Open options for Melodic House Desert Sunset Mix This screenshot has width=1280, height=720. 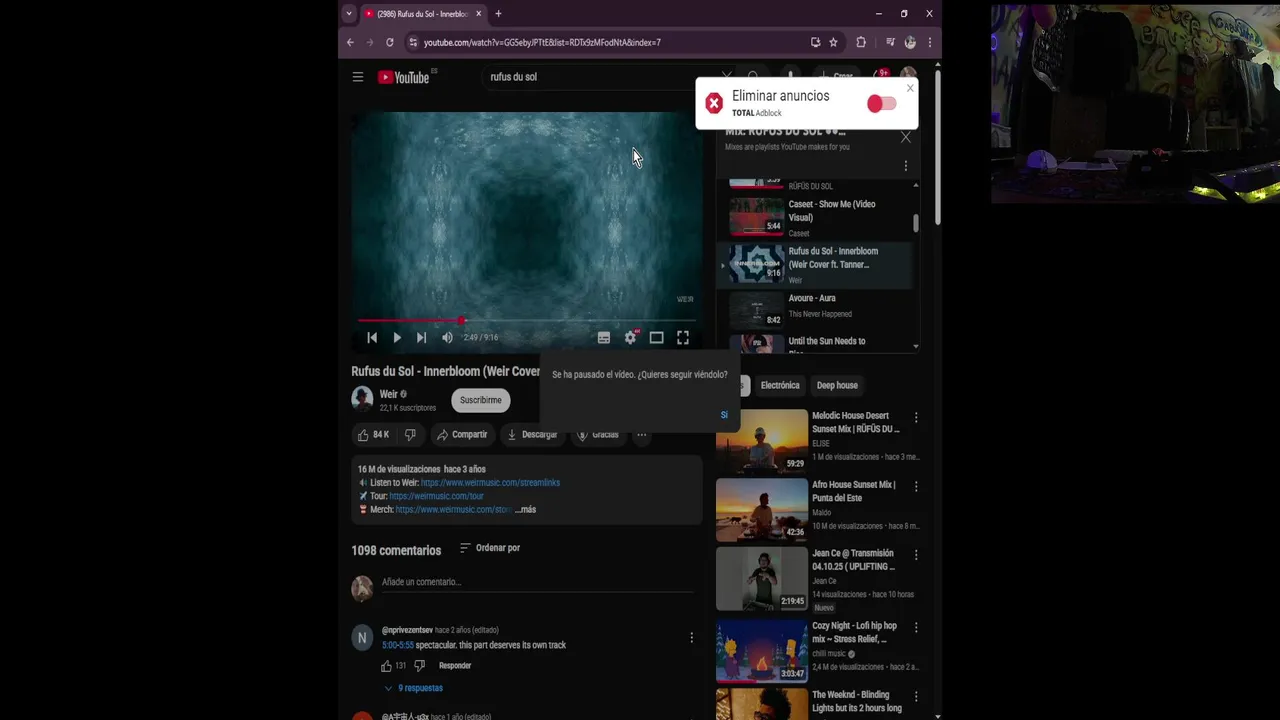(x=916, y=417)
